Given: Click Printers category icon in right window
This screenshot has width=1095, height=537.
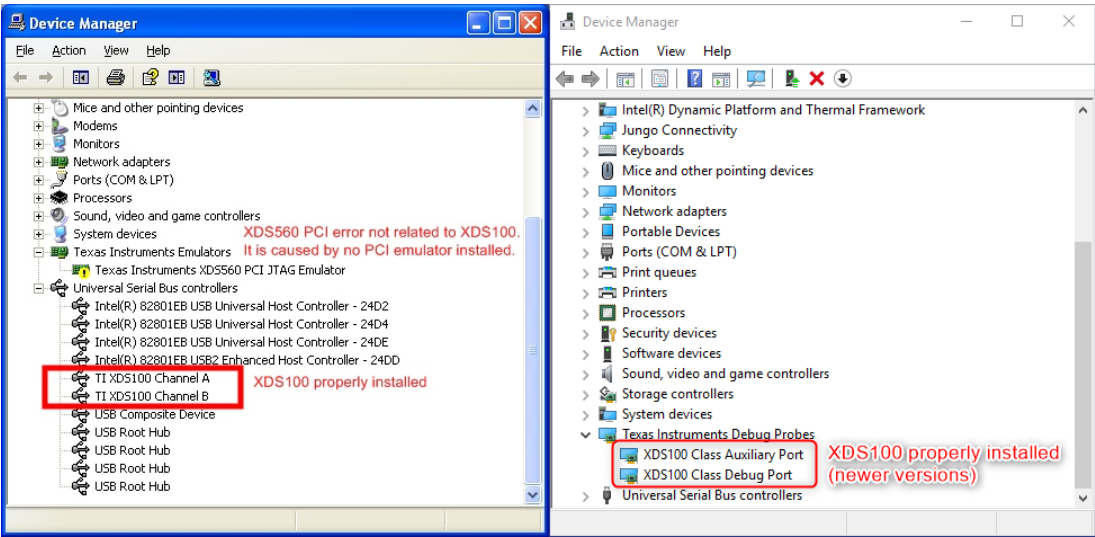Looking at the screenshot, I should [x=608, y=293].
